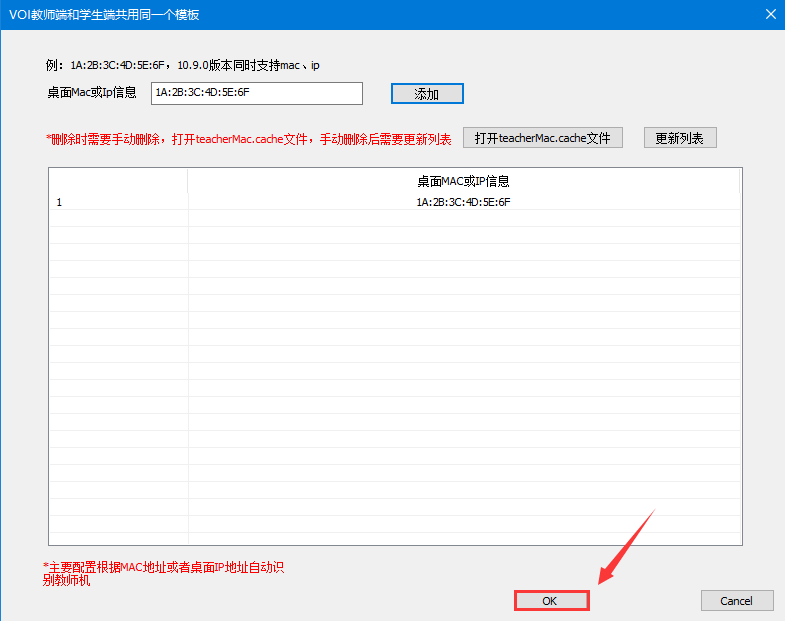Confirm with the OK button
This screenshot has width=785, height=621.
[550, 600]
